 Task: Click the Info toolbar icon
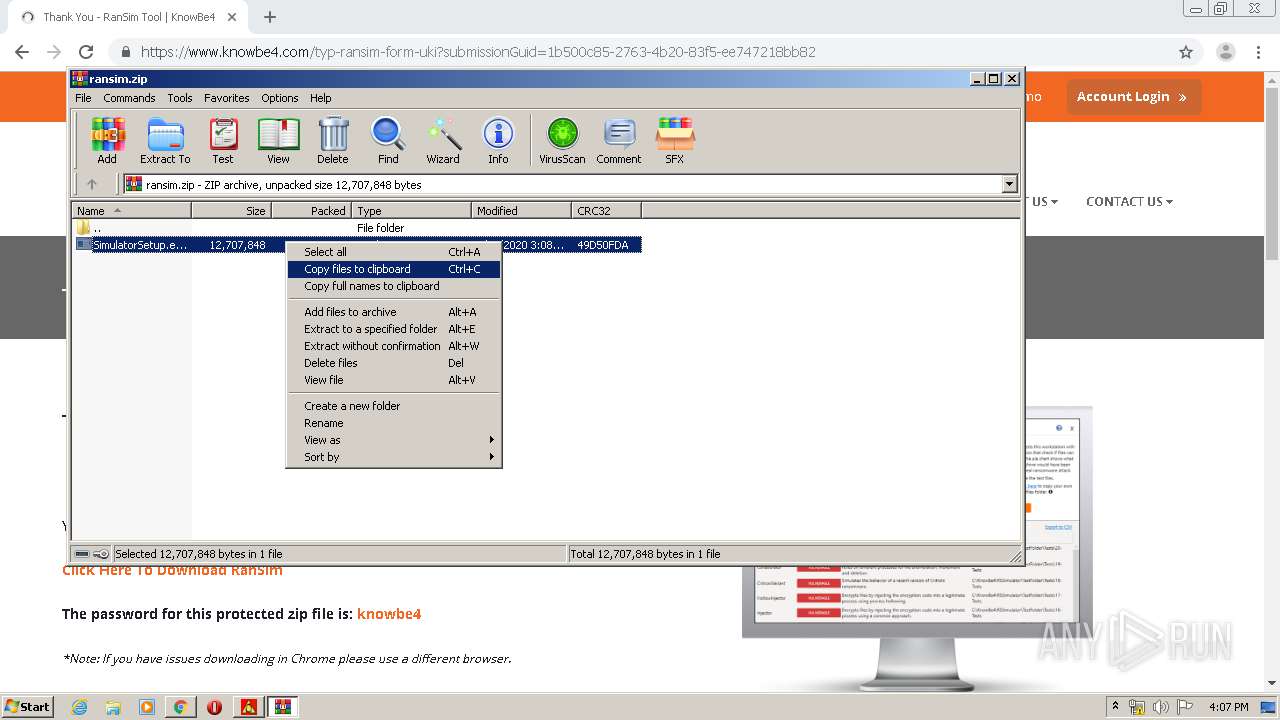tap(498, 140)
